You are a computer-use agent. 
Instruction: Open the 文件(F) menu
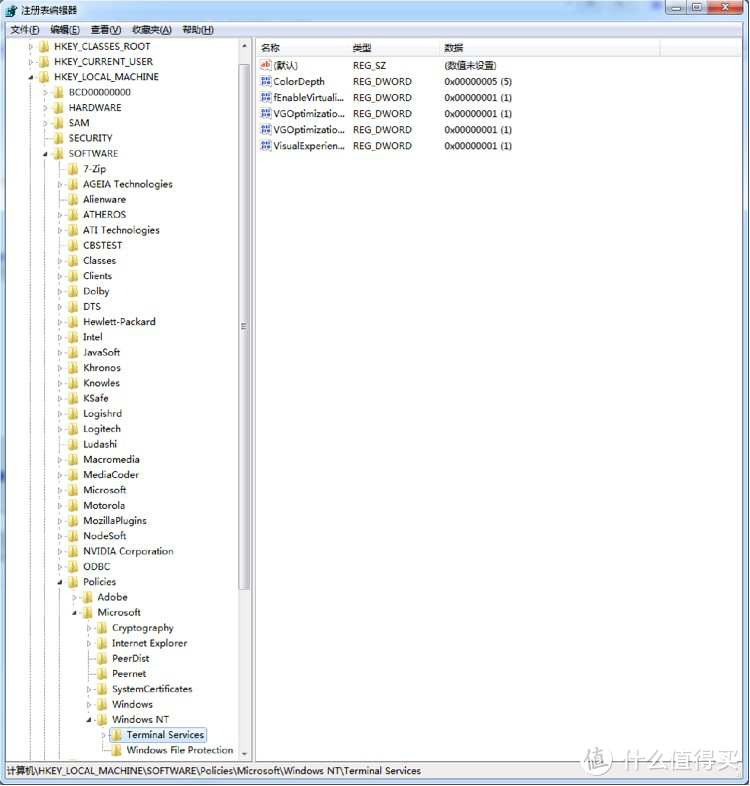tap(24, 30)
